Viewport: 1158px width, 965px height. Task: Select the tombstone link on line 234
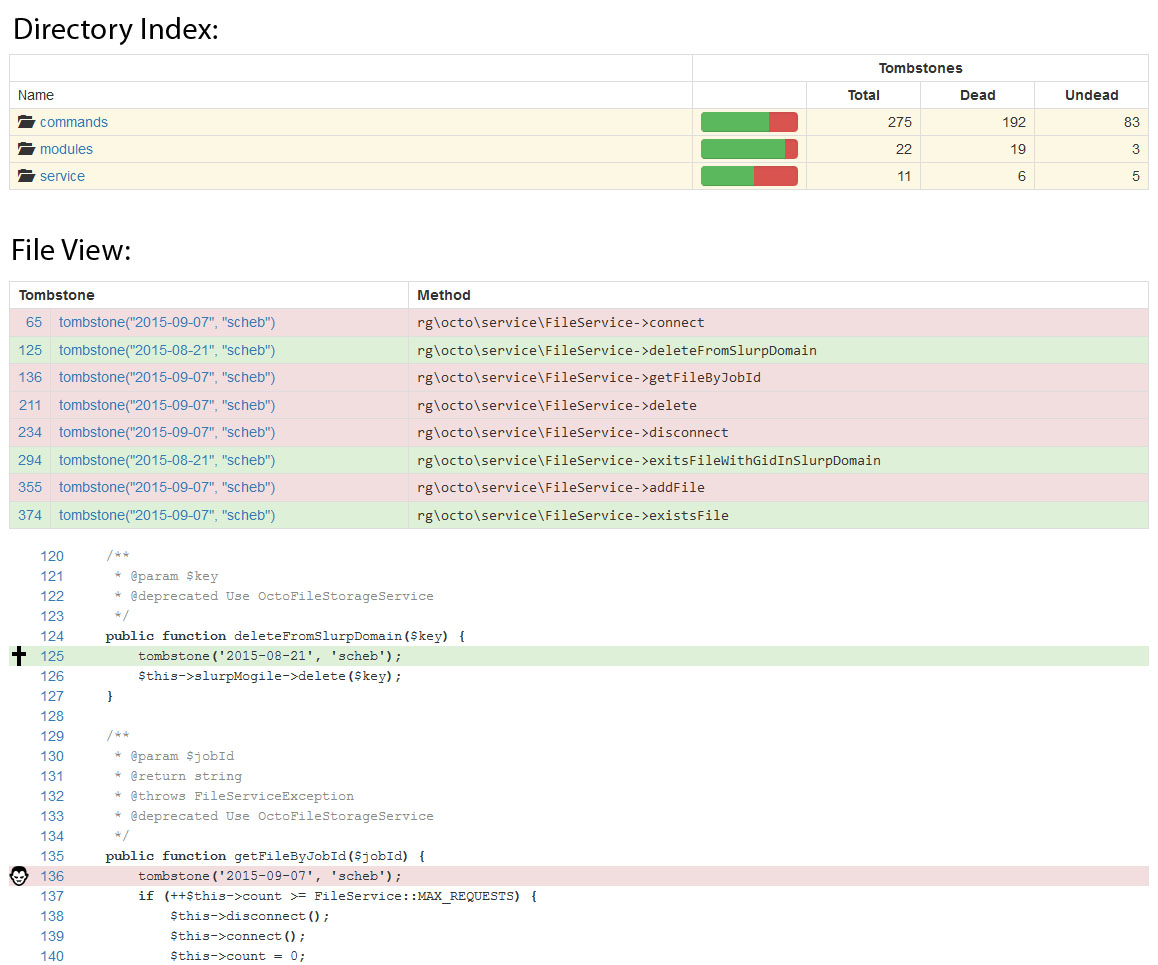[167, 432]
